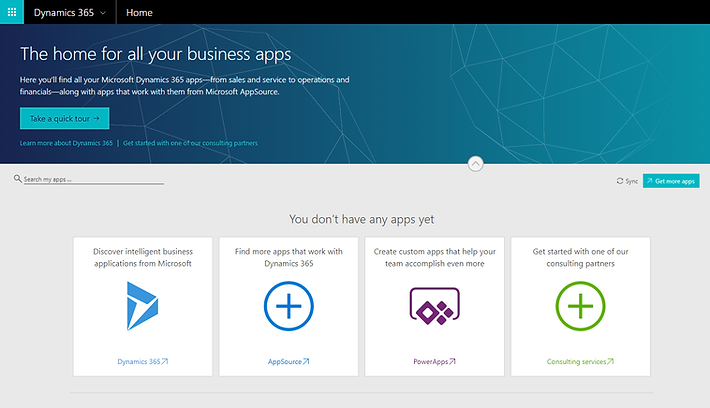Open the PowerApps link

point(435,361)
